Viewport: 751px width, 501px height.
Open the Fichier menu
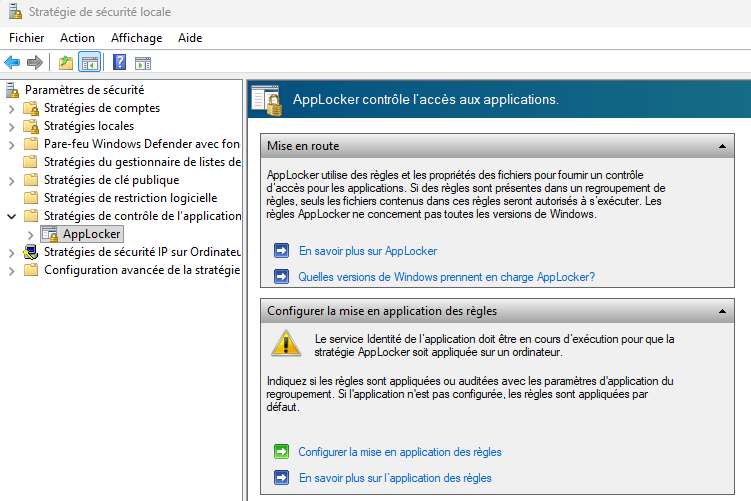pos(26,38)
